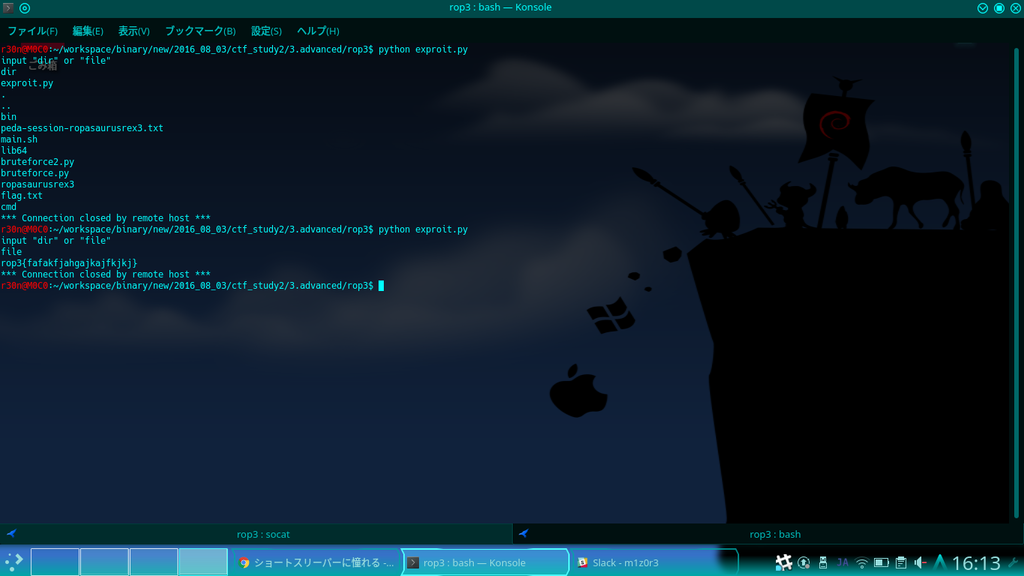The height and width of the screenshot is (576, 1024).
Task: Open the 編集(E) menu
Action: (88, 31)
